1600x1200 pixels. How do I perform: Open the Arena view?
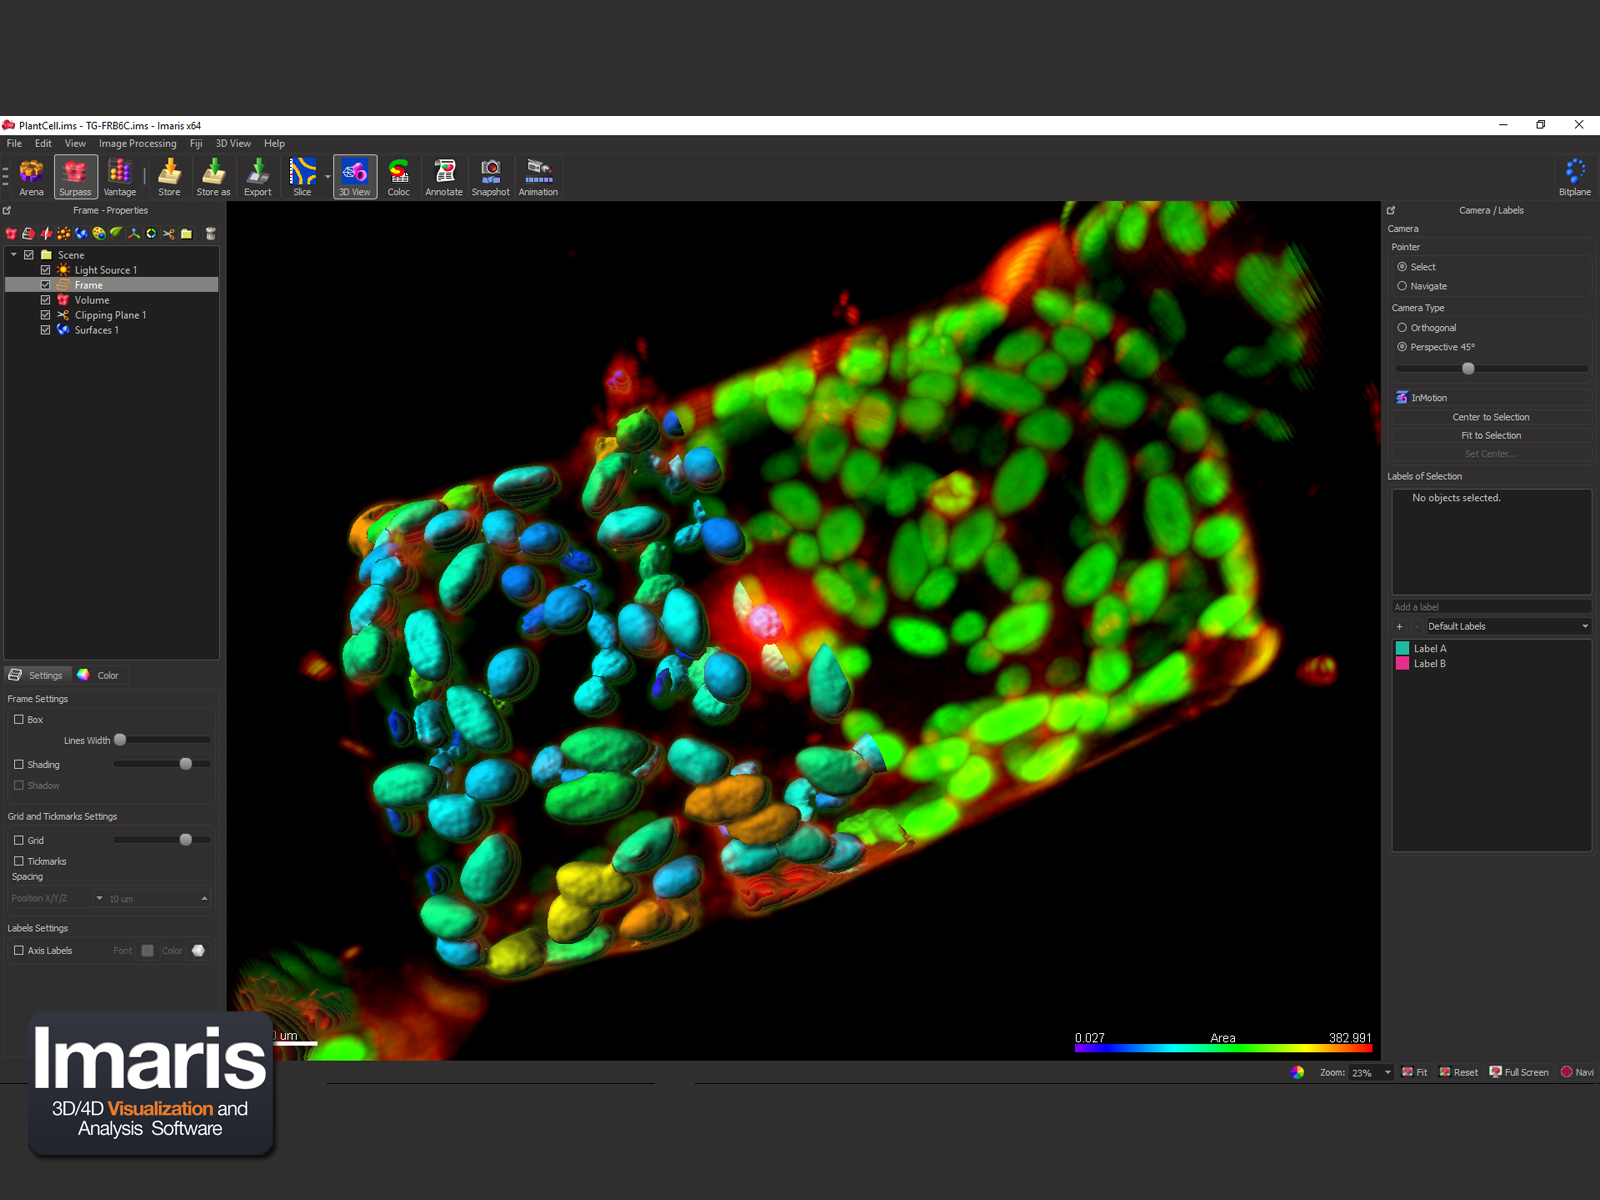[x=31, y=177]
